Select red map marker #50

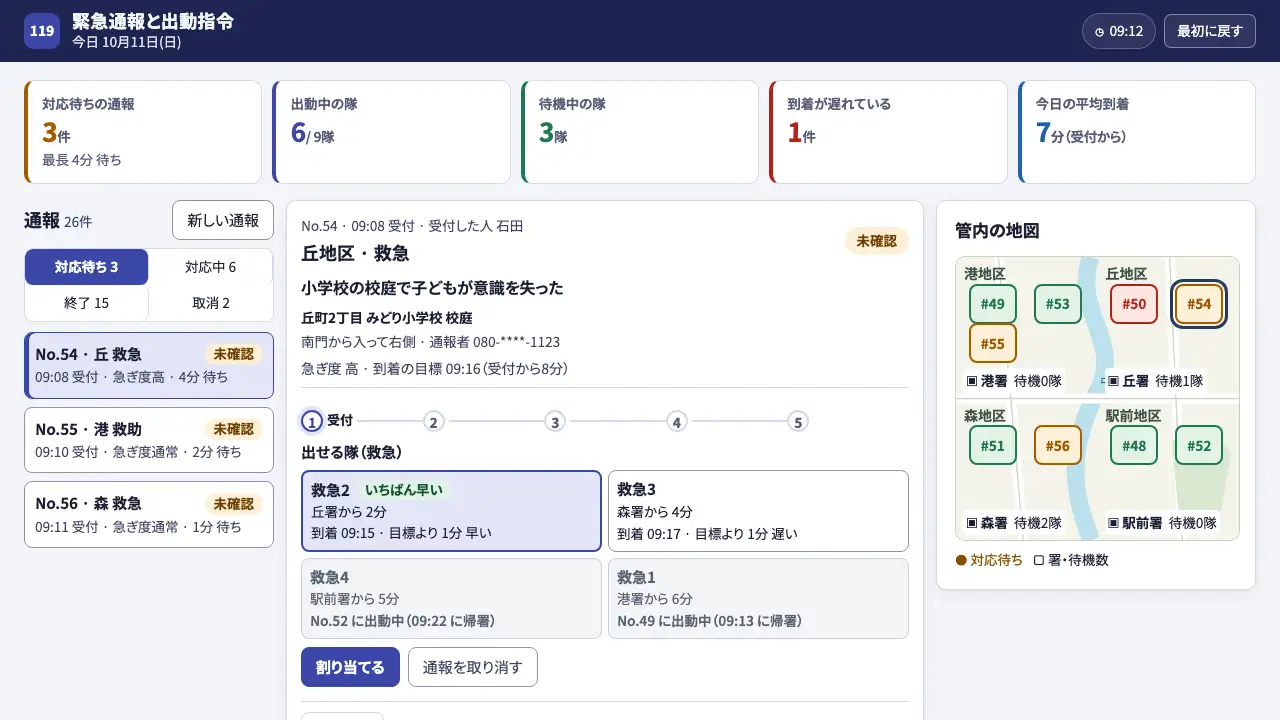coord(1134,304)
